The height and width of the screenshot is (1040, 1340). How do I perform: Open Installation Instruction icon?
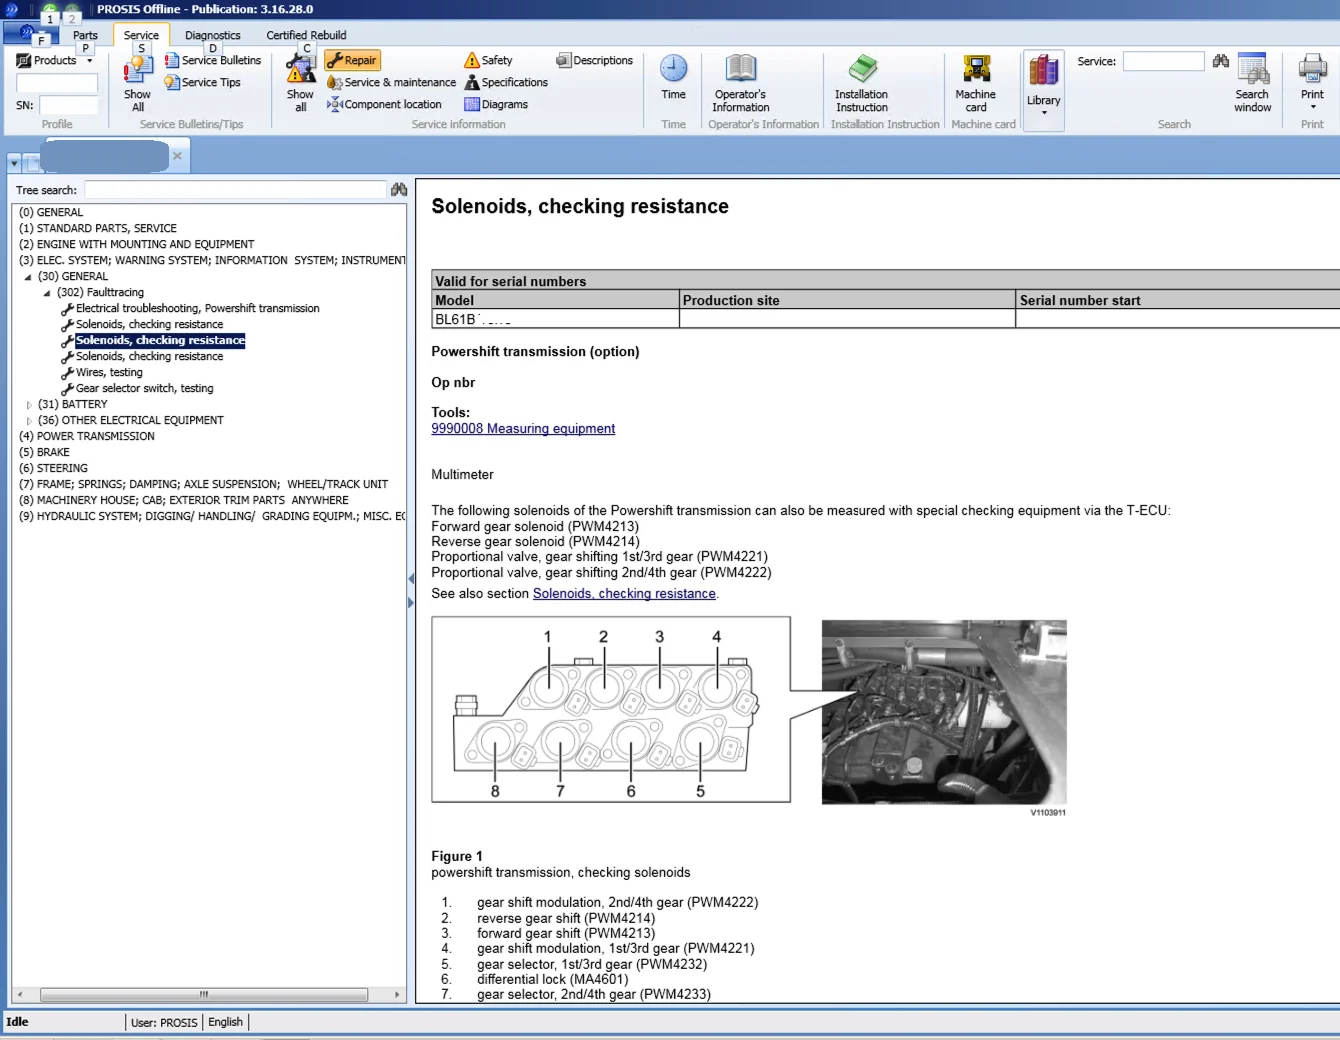pyautogui.click(x=862, y=70)
